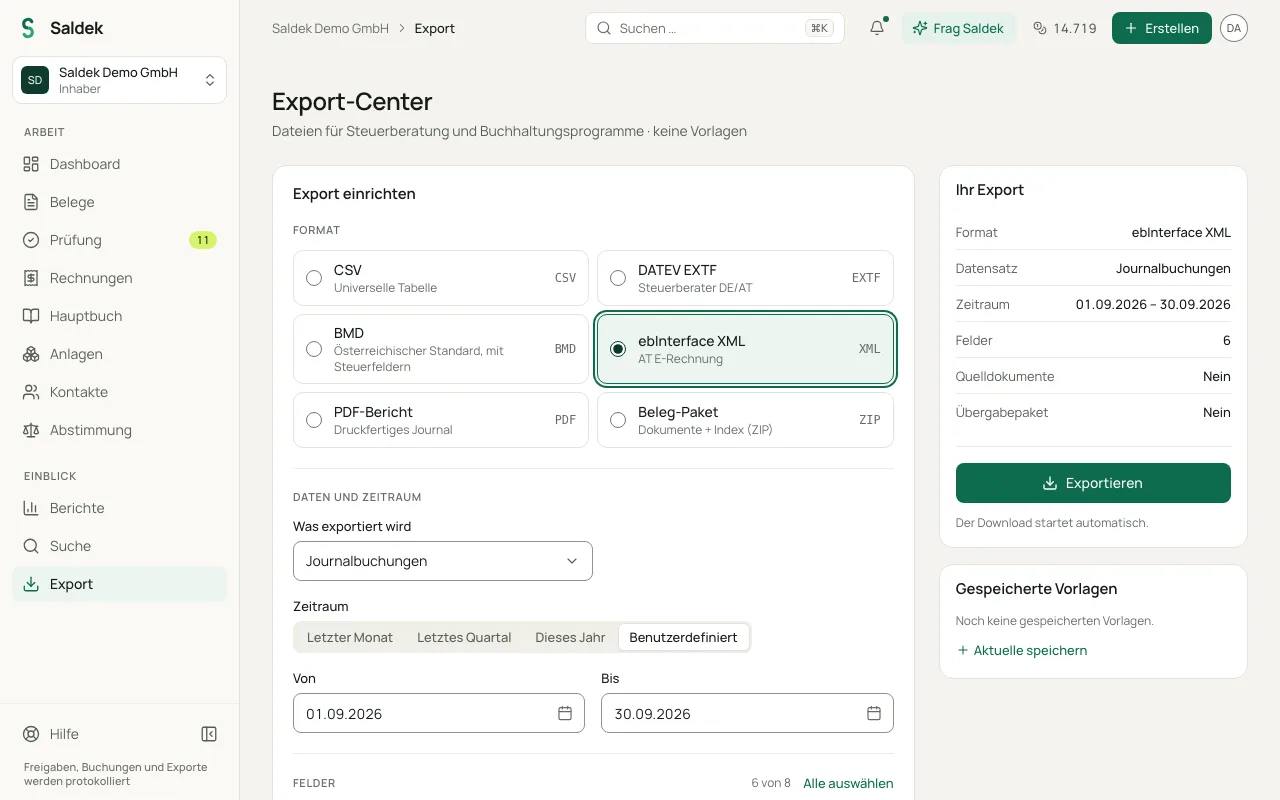This screenshot has width=1280, height=800.
Task: Open Berichte in the sidebar
Action: pos(120,508)
